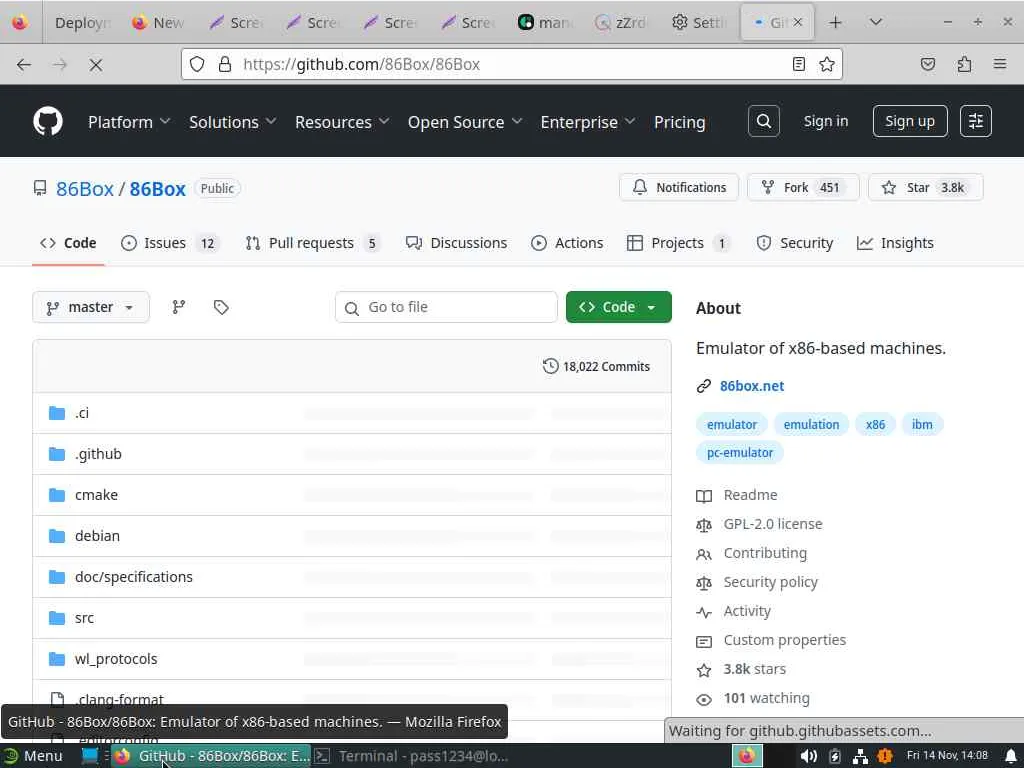Focus the Go to file search field
This screenshot has width=1024, height=768.
(446, 307)
